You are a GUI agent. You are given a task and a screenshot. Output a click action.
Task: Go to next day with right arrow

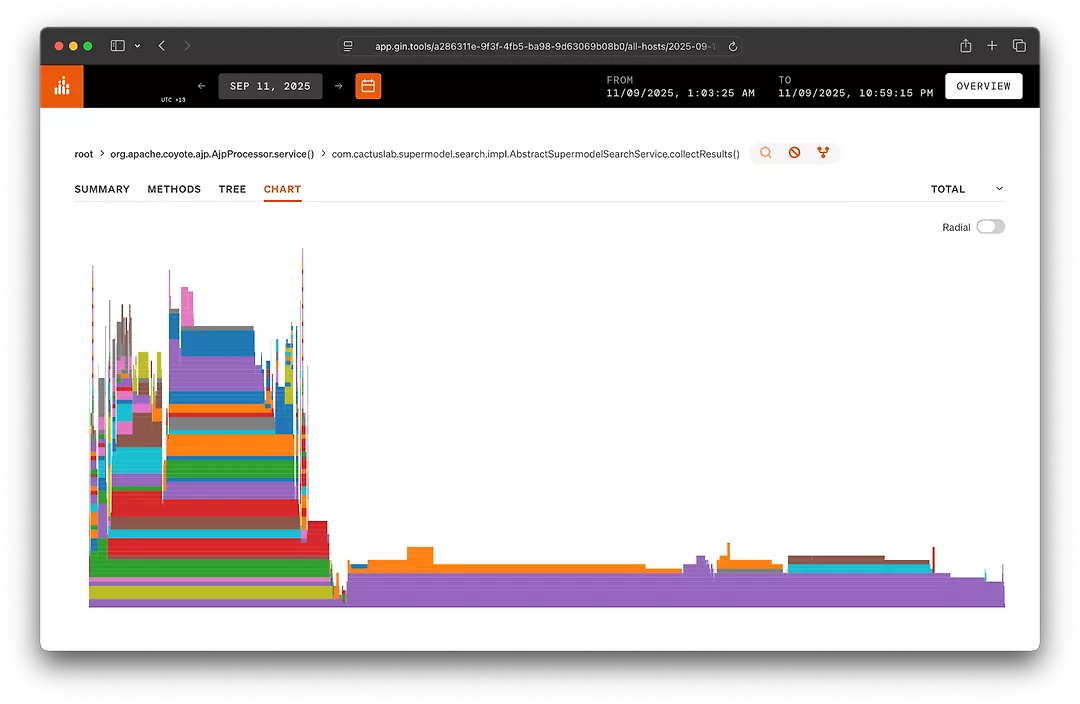[x=338, y=86]
